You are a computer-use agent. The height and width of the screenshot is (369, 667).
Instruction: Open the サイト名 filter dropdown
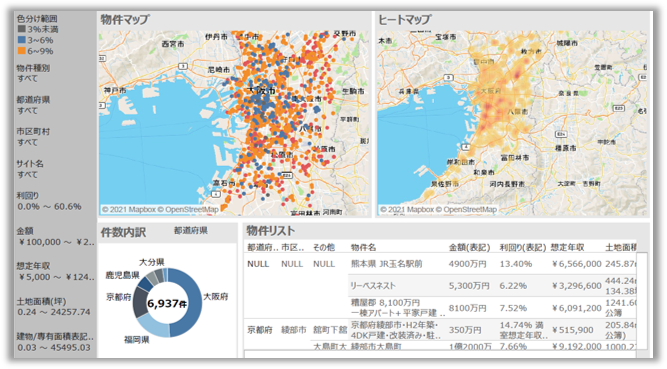point(28,174)
